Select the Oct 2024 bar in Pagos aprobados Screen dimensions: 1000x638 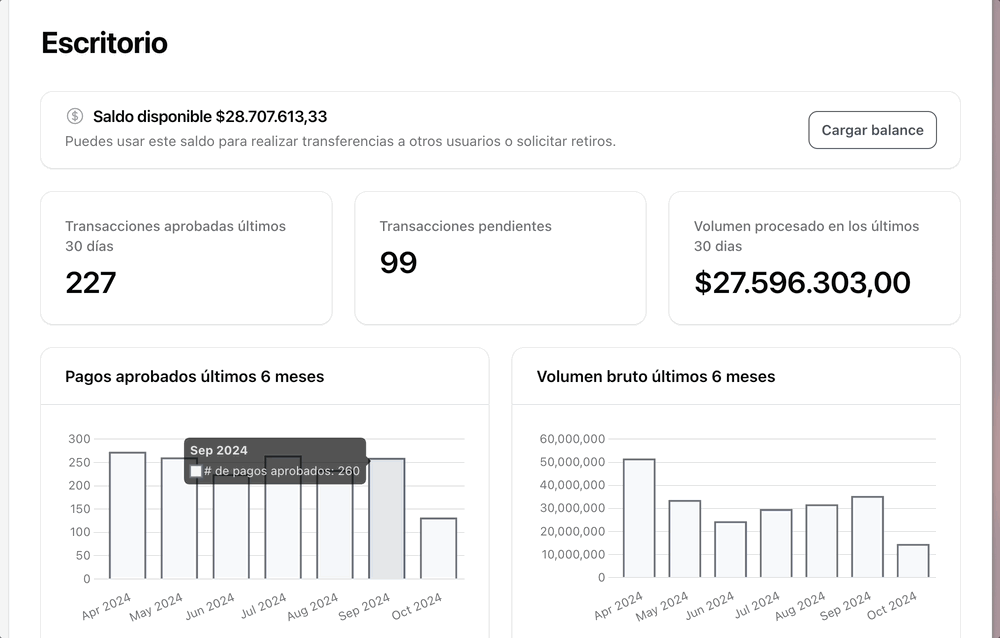[x=438, y=548]
